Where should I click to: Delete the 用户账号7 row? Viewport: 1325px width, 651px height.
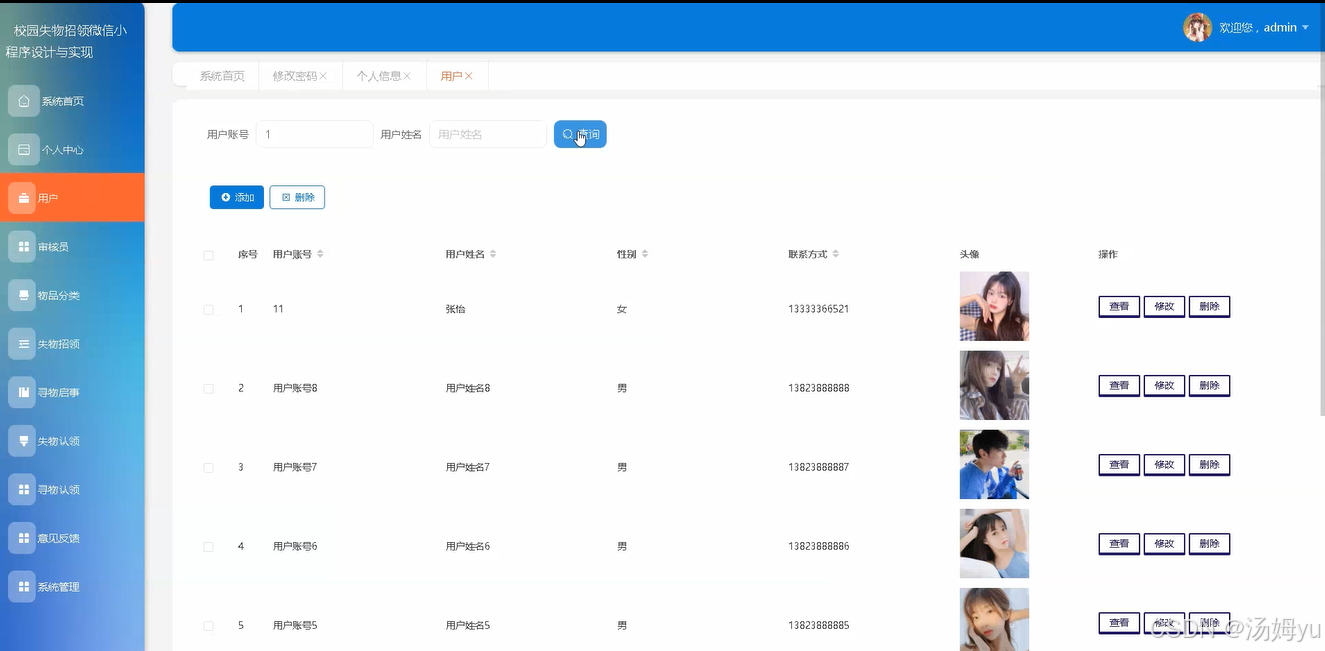1209,465
